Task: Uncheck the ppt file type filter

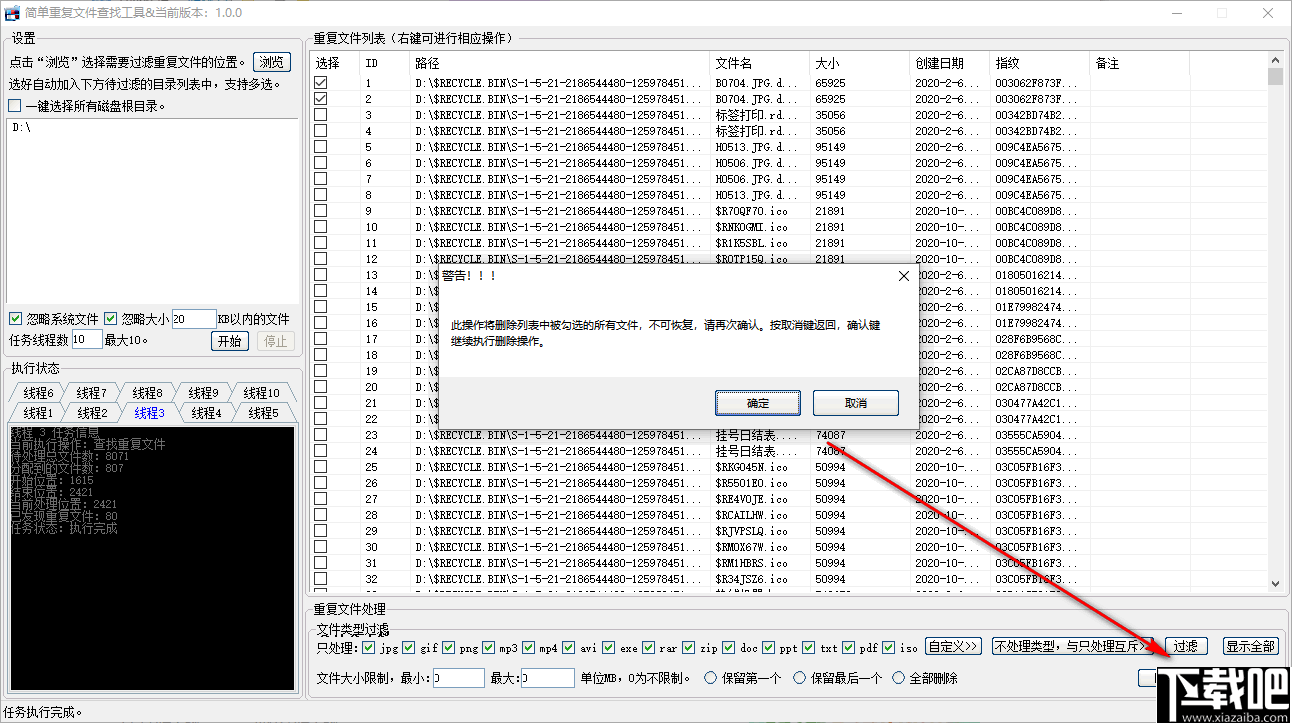Action: point(769,647)
